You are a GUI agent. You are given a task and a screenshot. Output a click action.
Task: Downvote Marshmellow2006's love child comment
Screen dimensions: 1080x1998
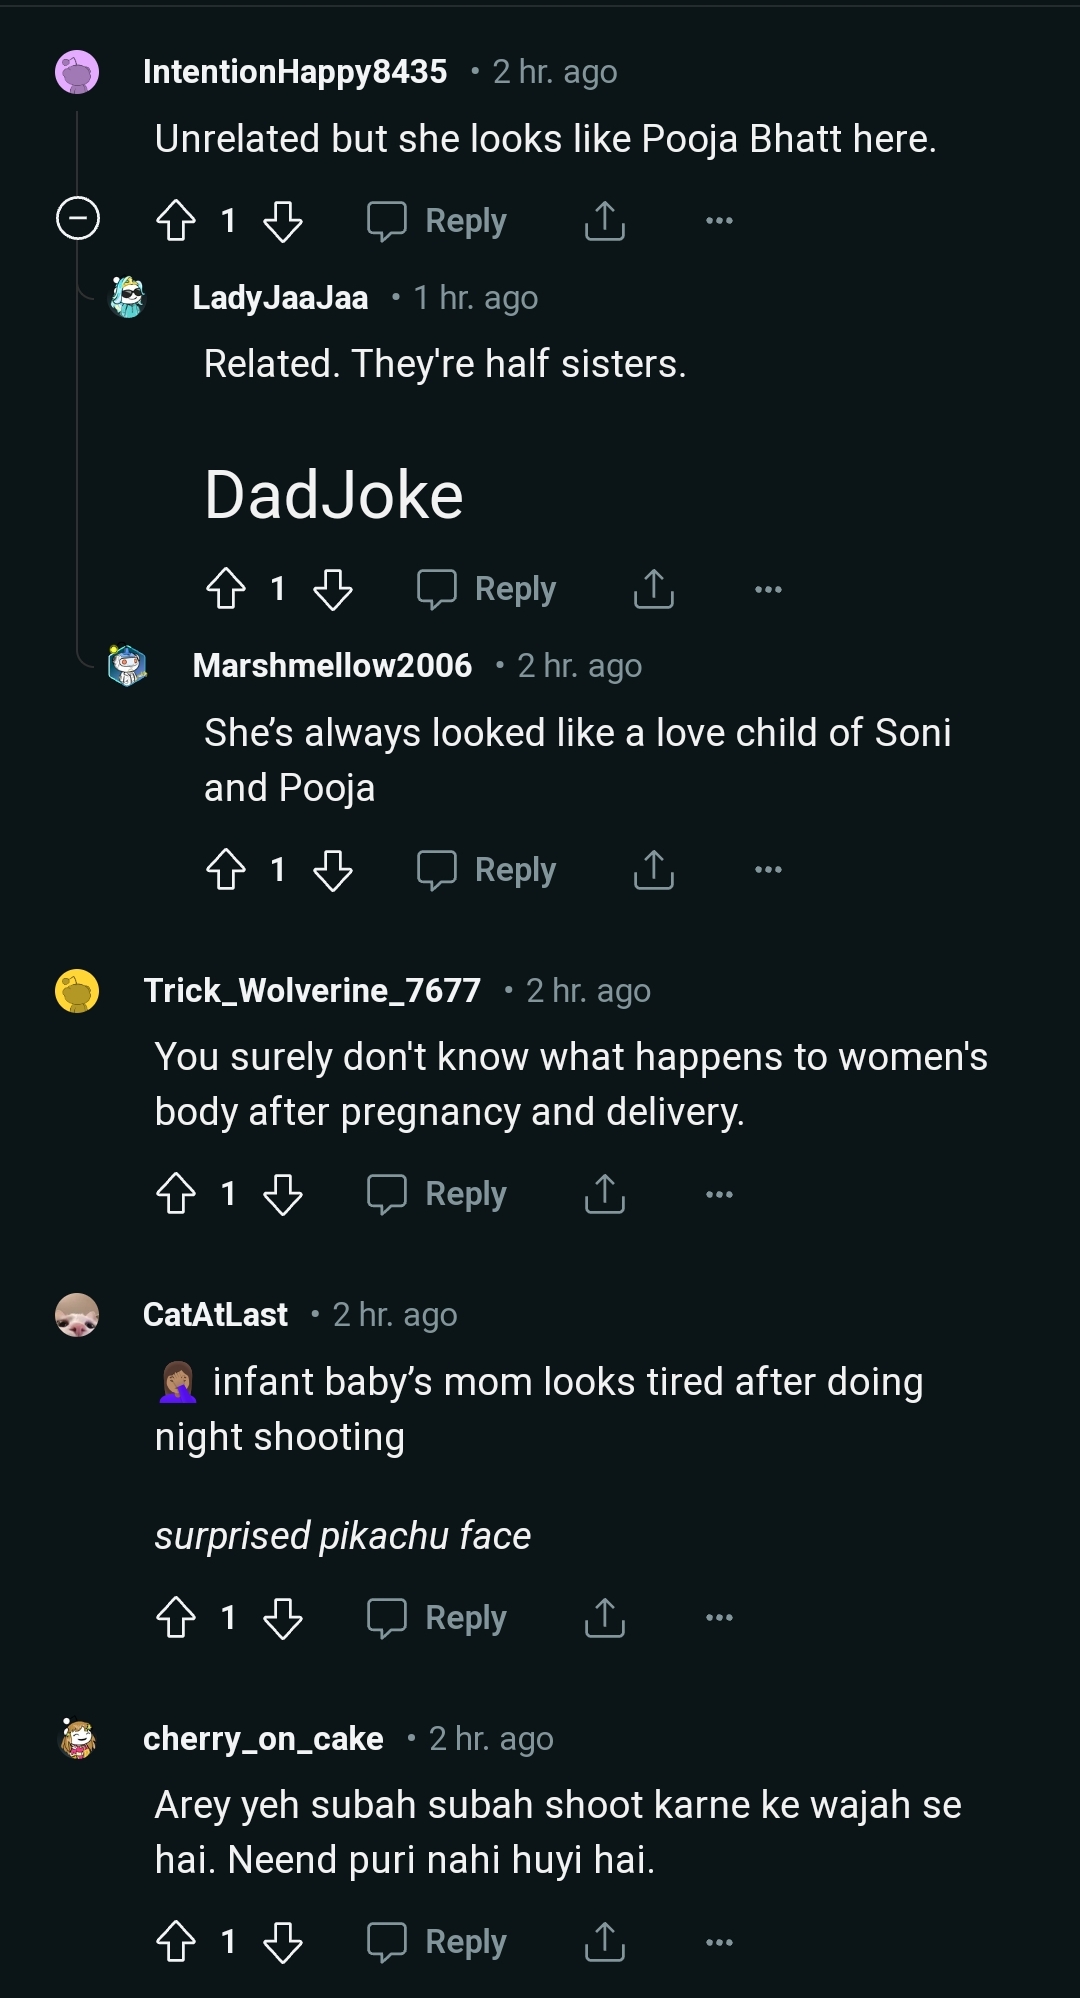point(332,870)
